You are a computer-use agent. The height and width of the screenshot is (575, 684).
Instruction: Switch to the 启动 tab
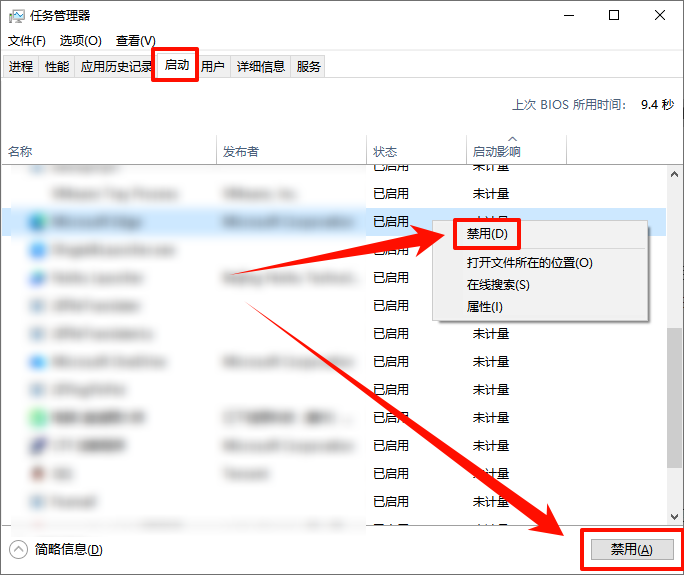[177, 65]
